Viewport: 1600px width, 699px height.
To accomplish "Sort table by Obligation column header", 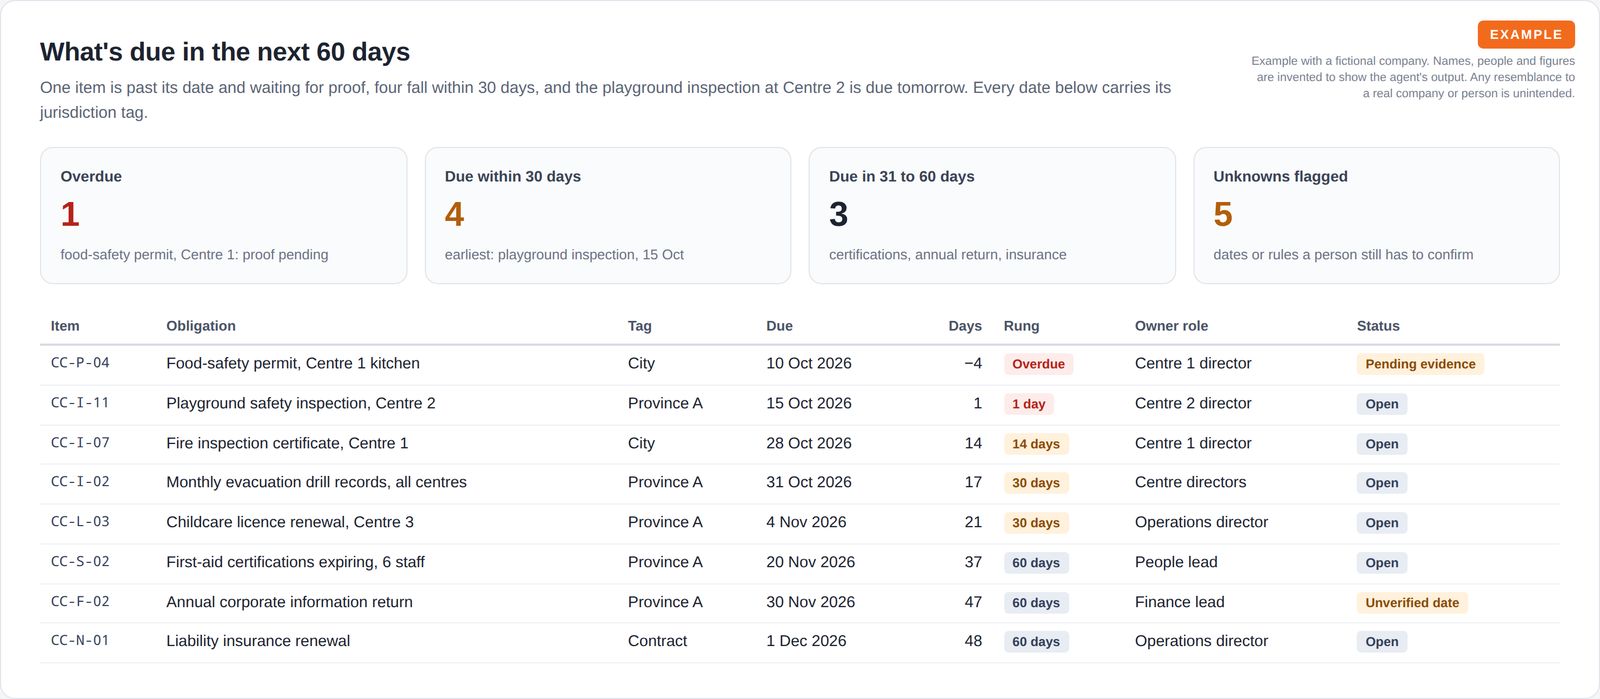I will pyautogui.click(x=201, y=326).
